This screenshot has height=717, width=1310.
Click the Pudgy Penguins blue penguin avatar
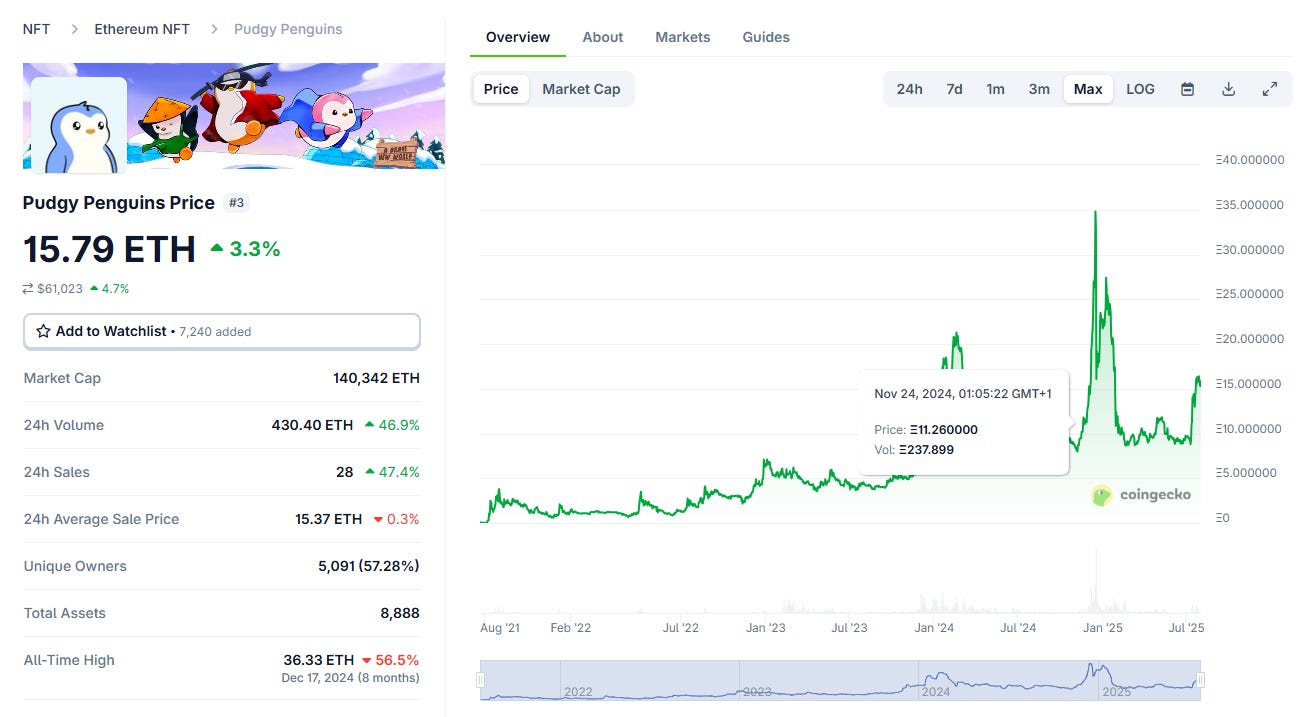click(x=79, y=124)
